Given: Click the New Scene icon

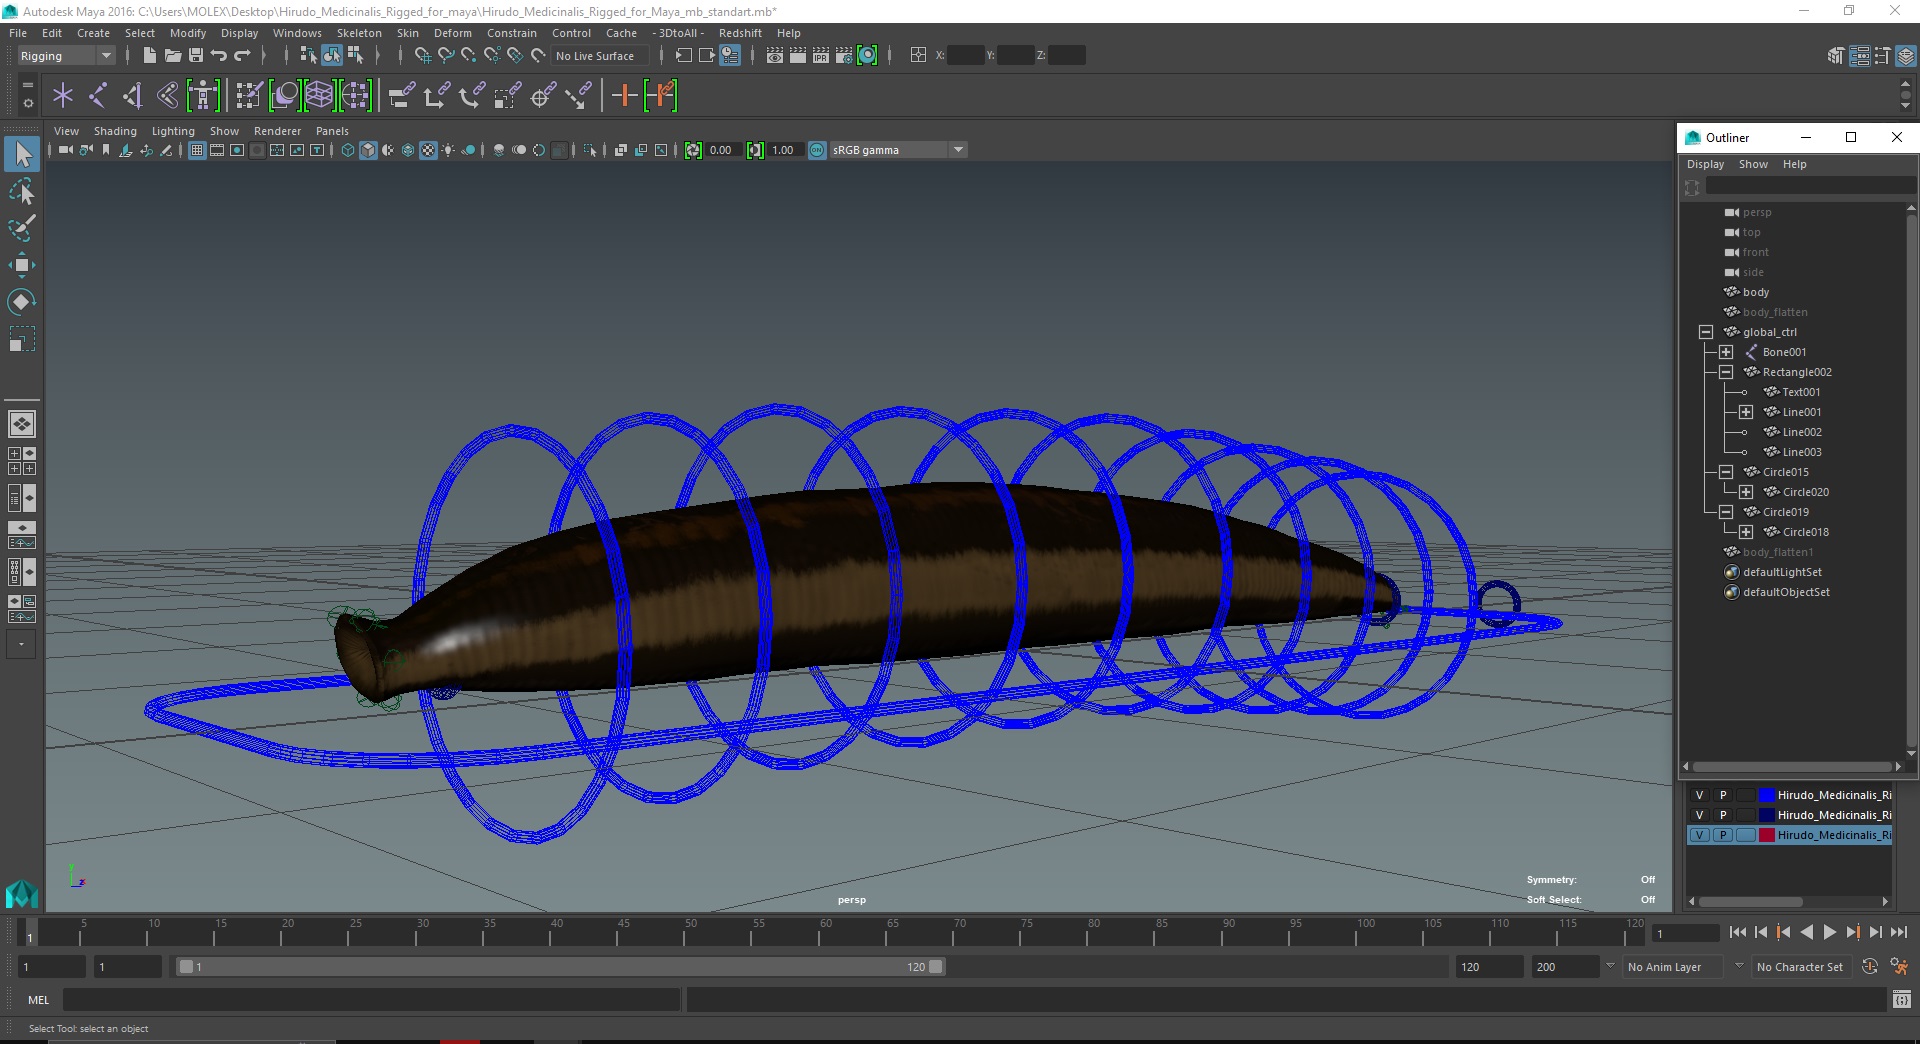Looking at the screenshot, I should point(149,56).
